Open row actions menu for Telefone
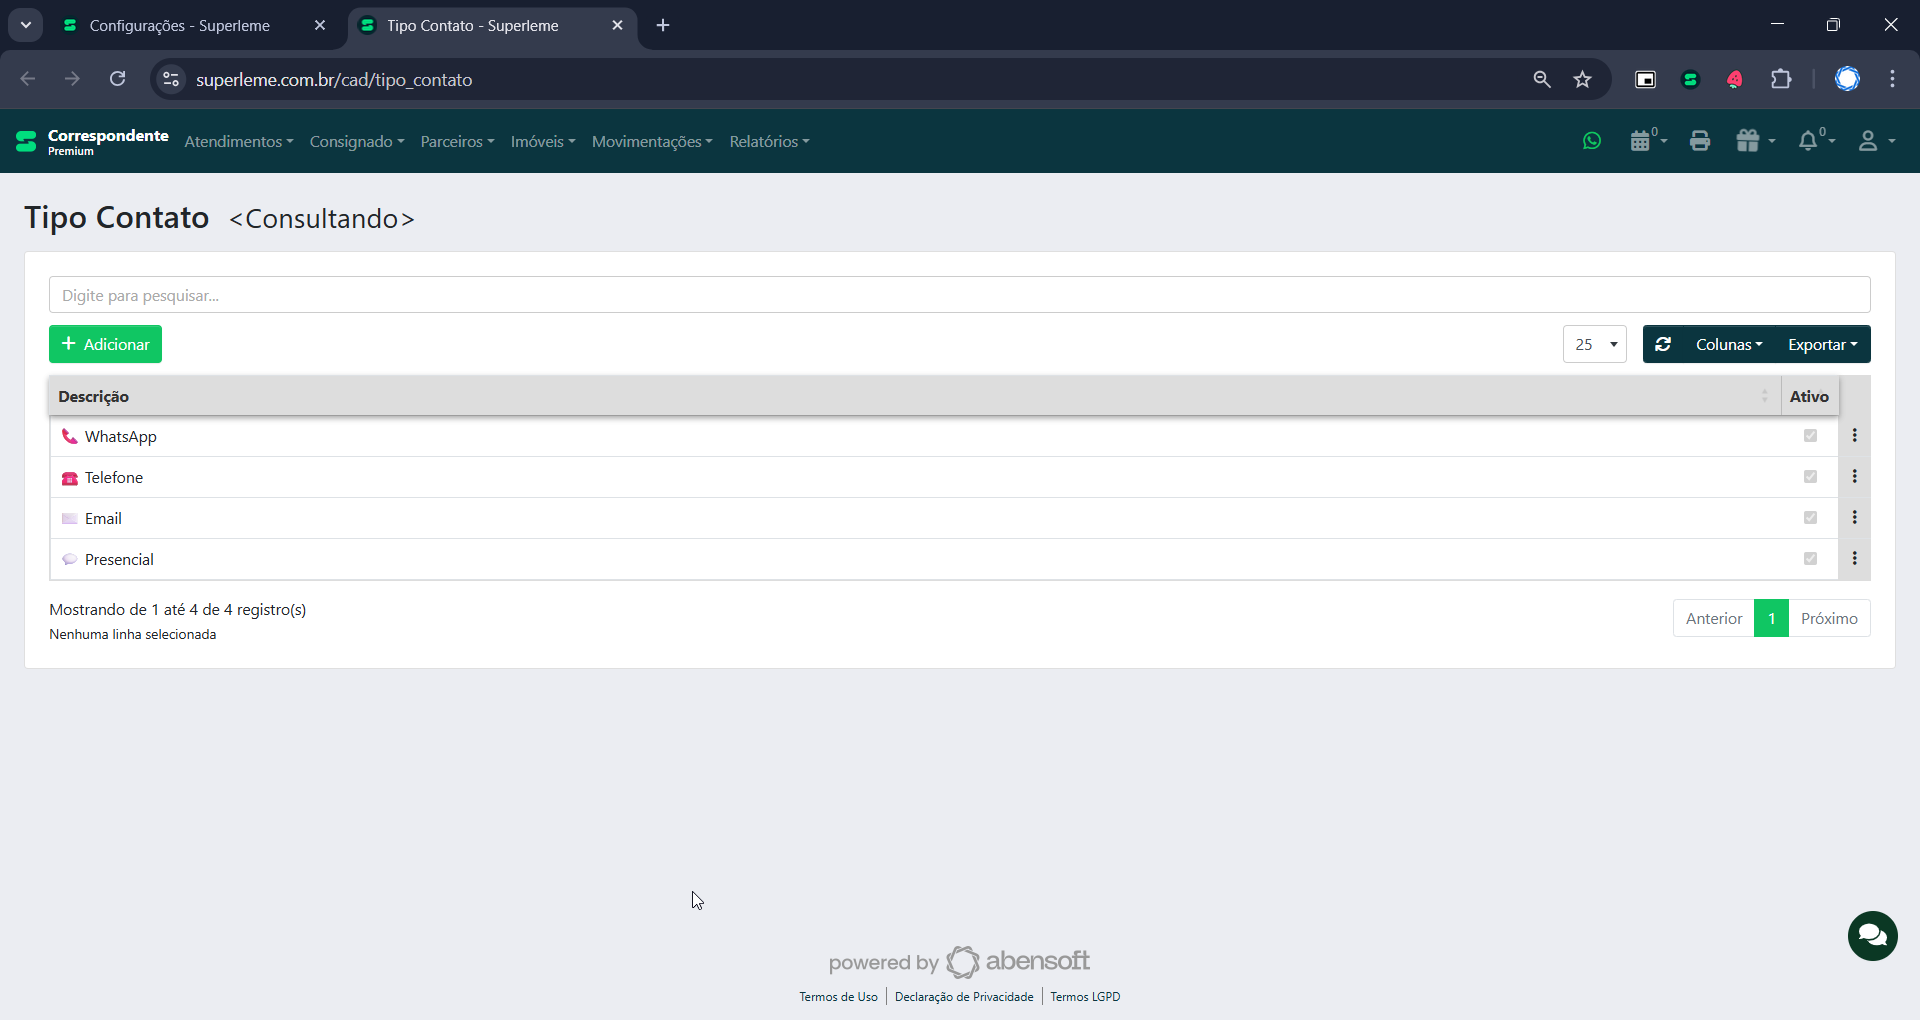1920x1020 pixels. coord(1854,477)
